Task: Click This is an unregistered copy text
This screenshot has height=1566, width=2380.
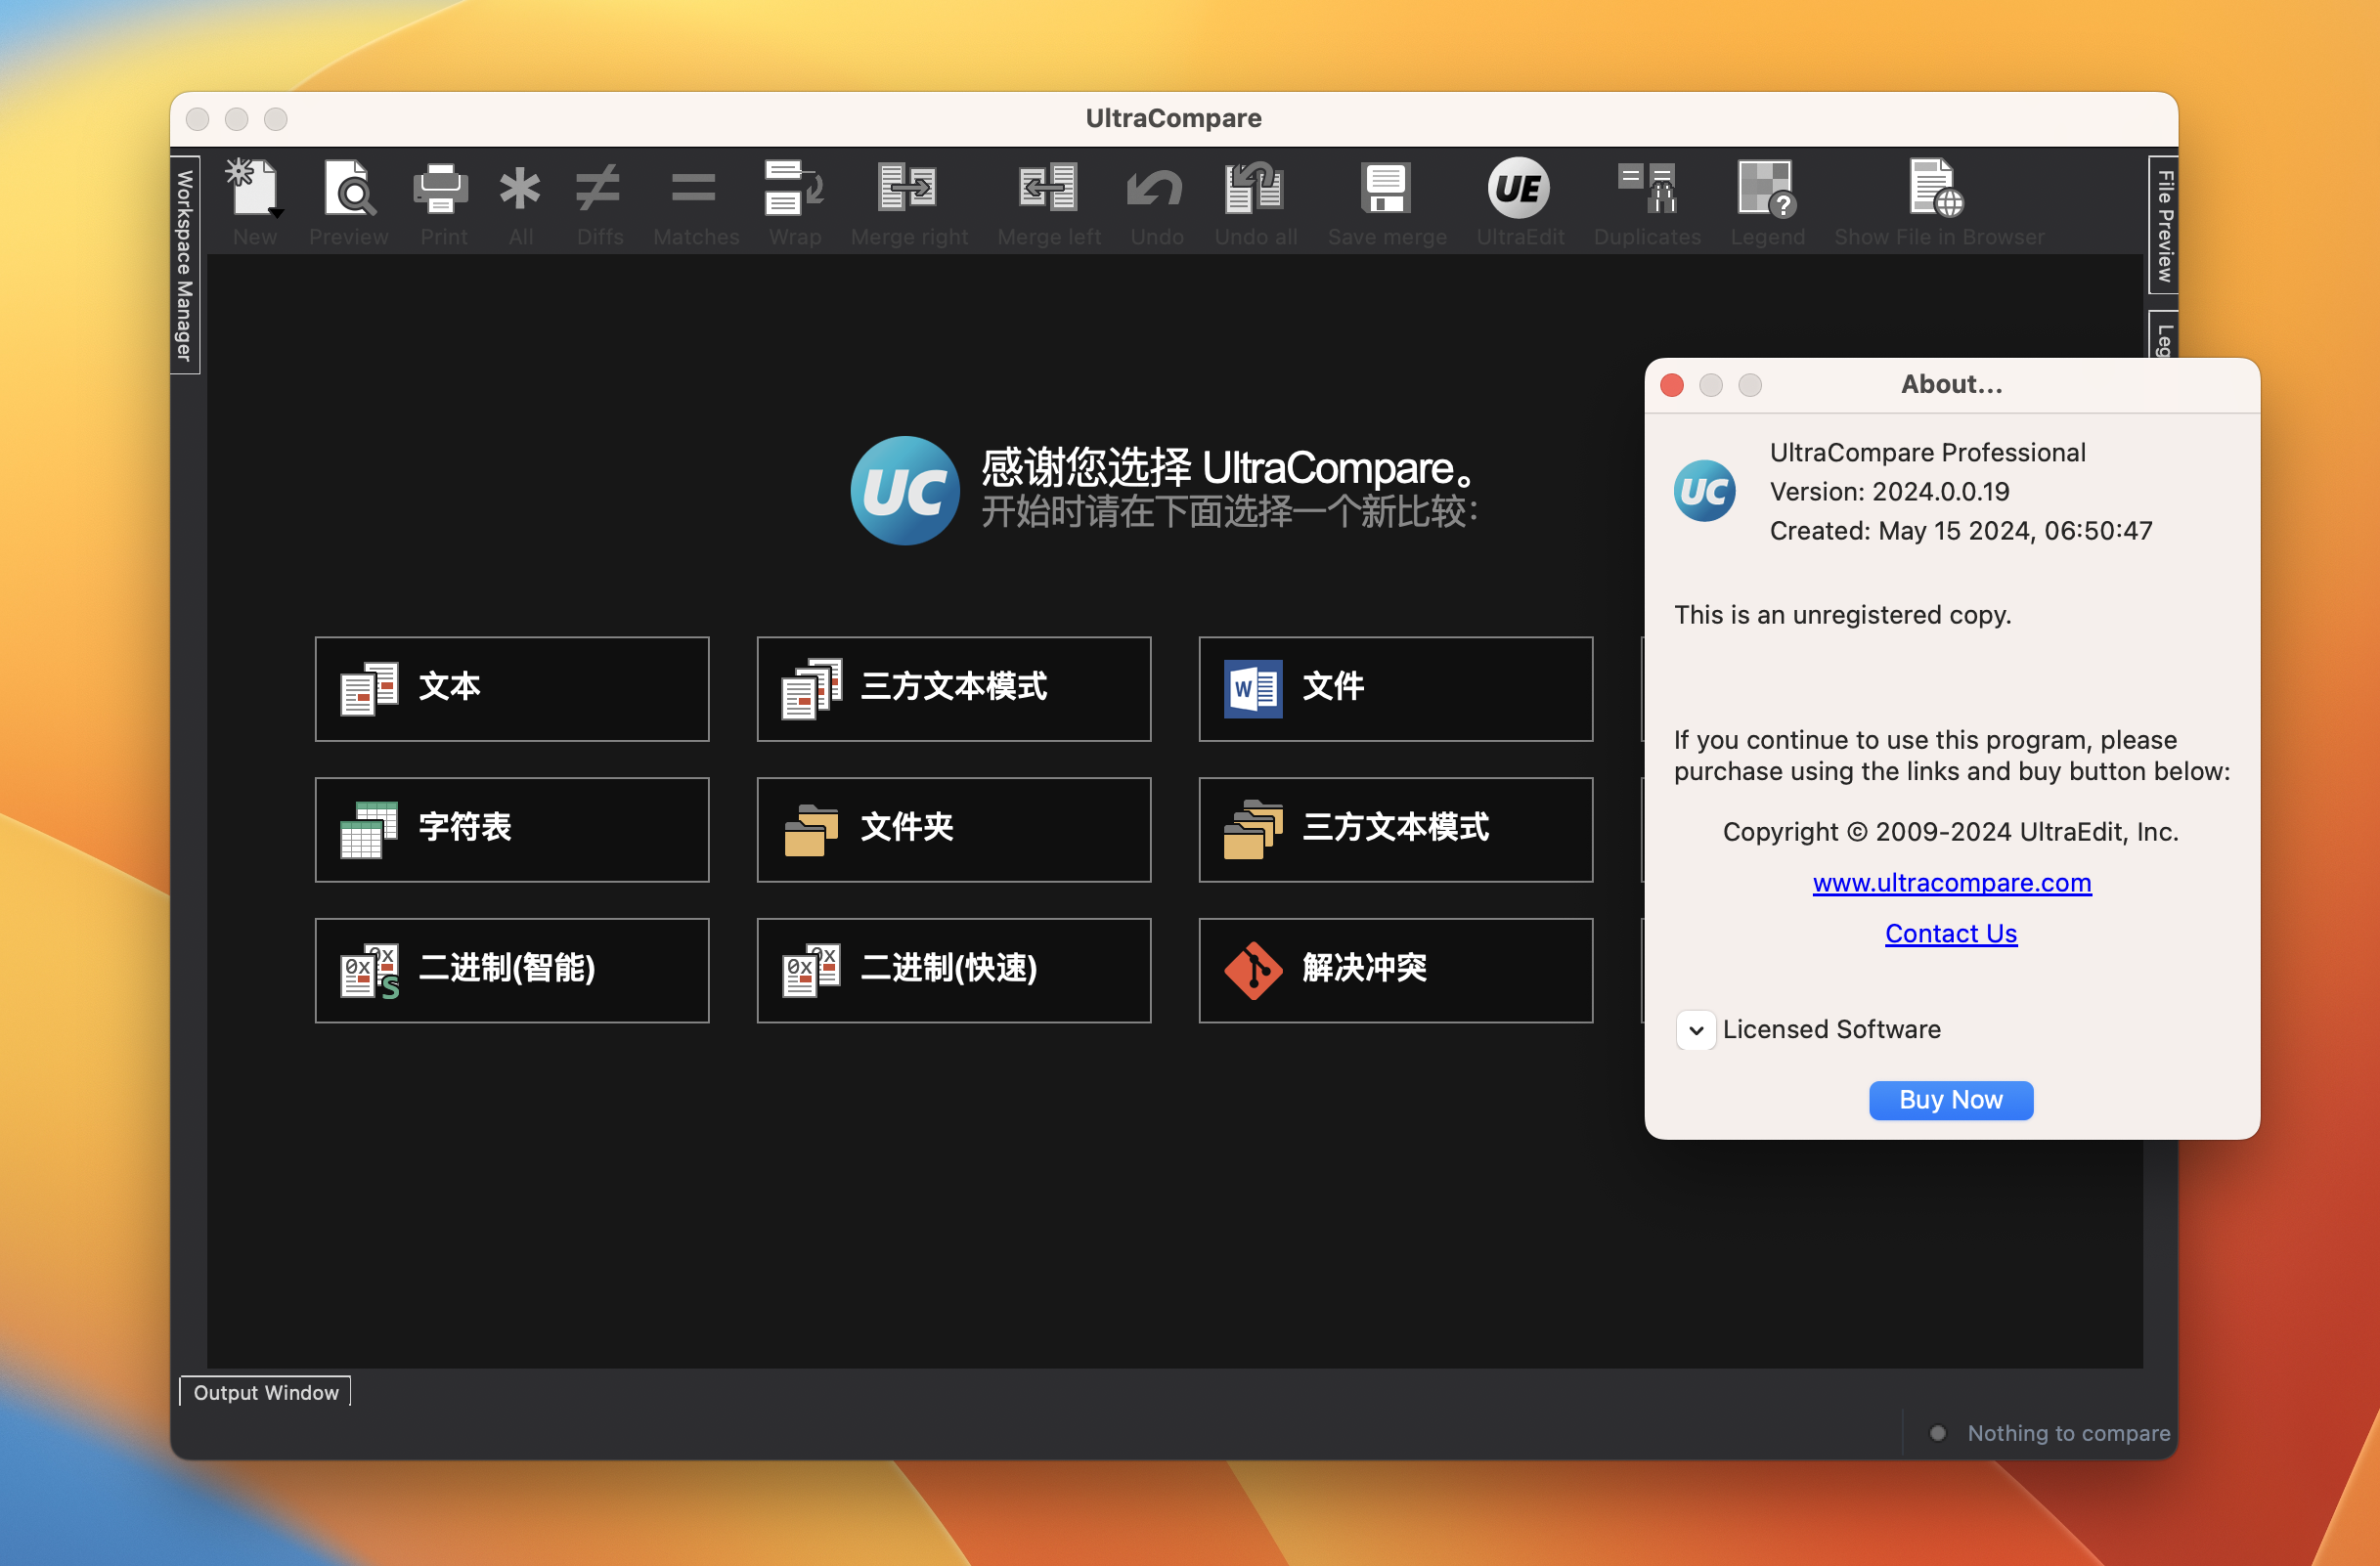Action: point(1842,614)
